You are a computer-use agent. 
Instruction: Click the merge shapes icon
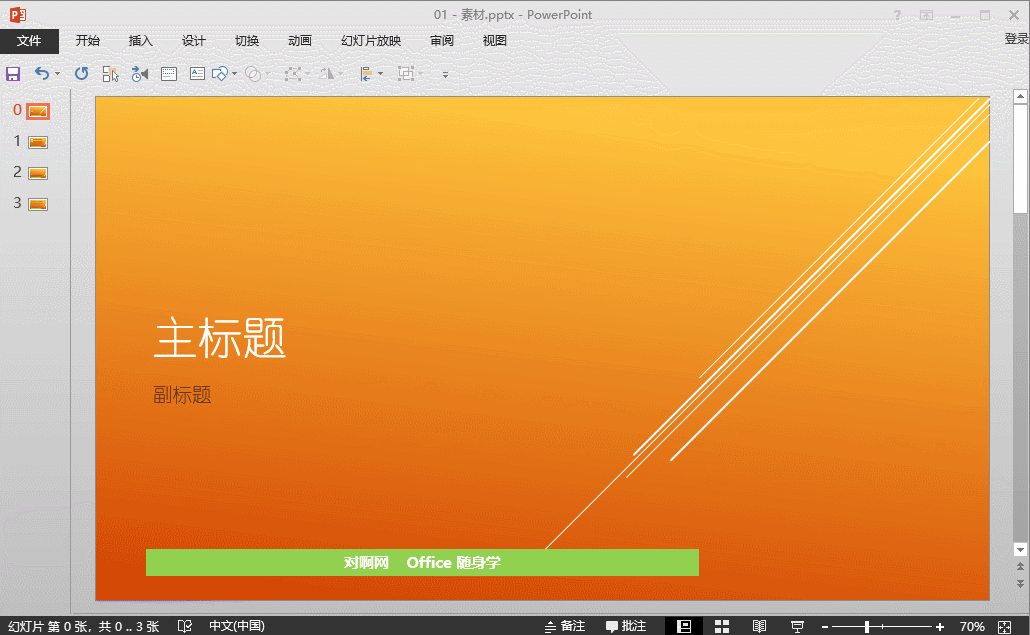(253, 74)
